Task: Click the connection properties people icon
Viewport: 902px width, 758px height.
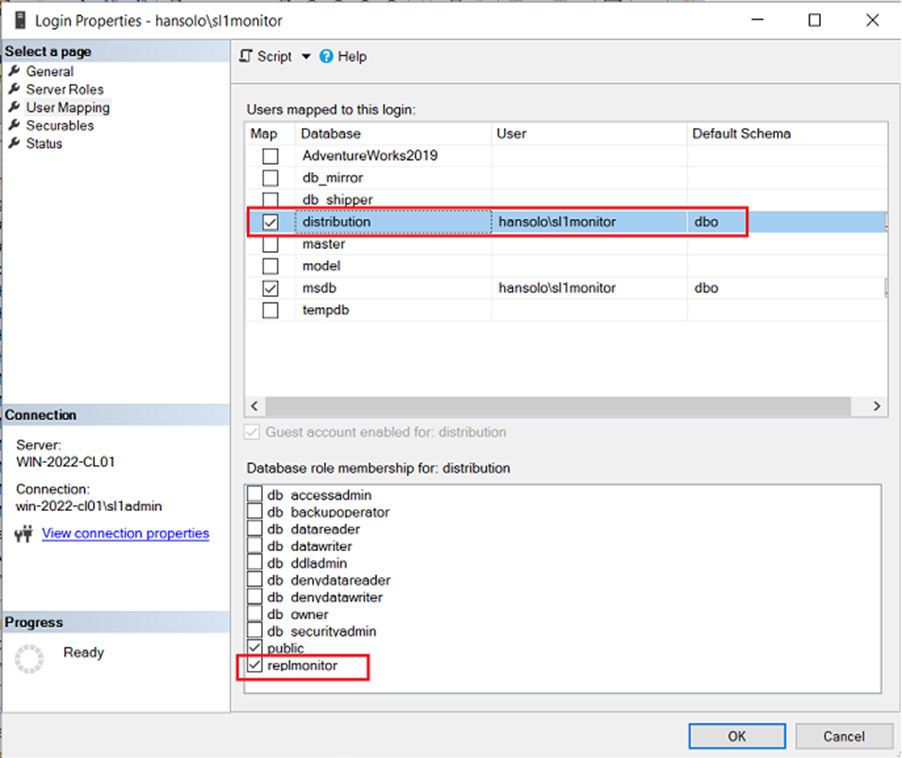Action: point(23,533)
